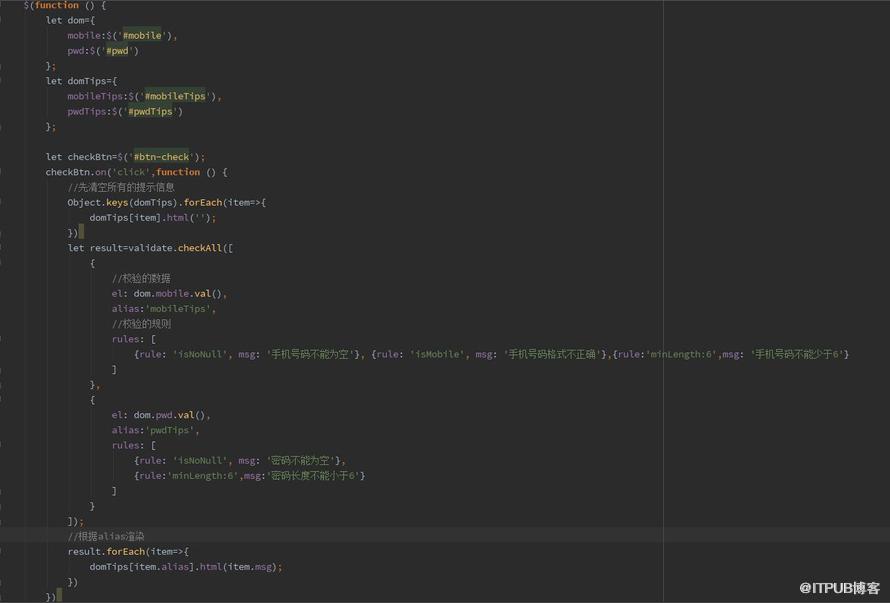Click the message 手机号码格式不正确
Image resolution: width=890 pixels, height=603 pixels.
[552, 354]
